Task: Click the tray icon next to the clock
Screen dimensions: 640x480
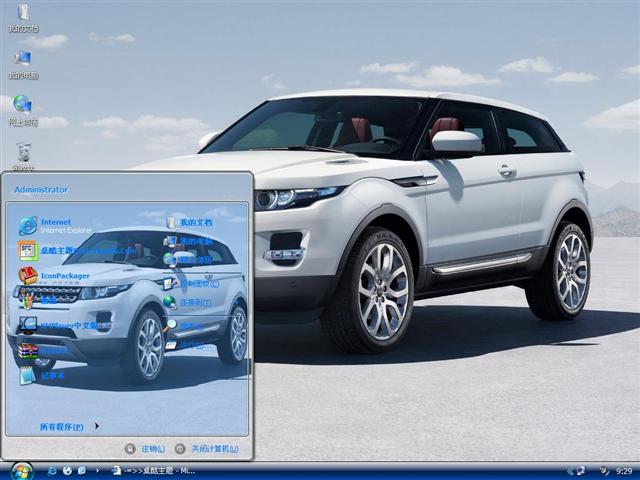Action: coord(604,471)
